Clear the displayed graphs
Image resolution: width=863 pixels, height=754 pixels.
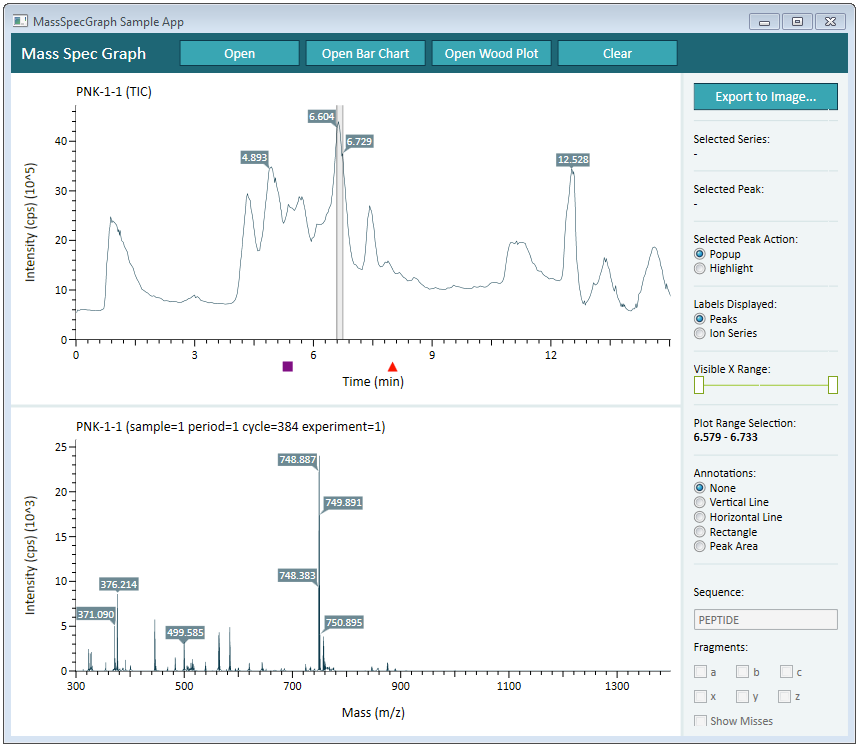pos(617,53)
